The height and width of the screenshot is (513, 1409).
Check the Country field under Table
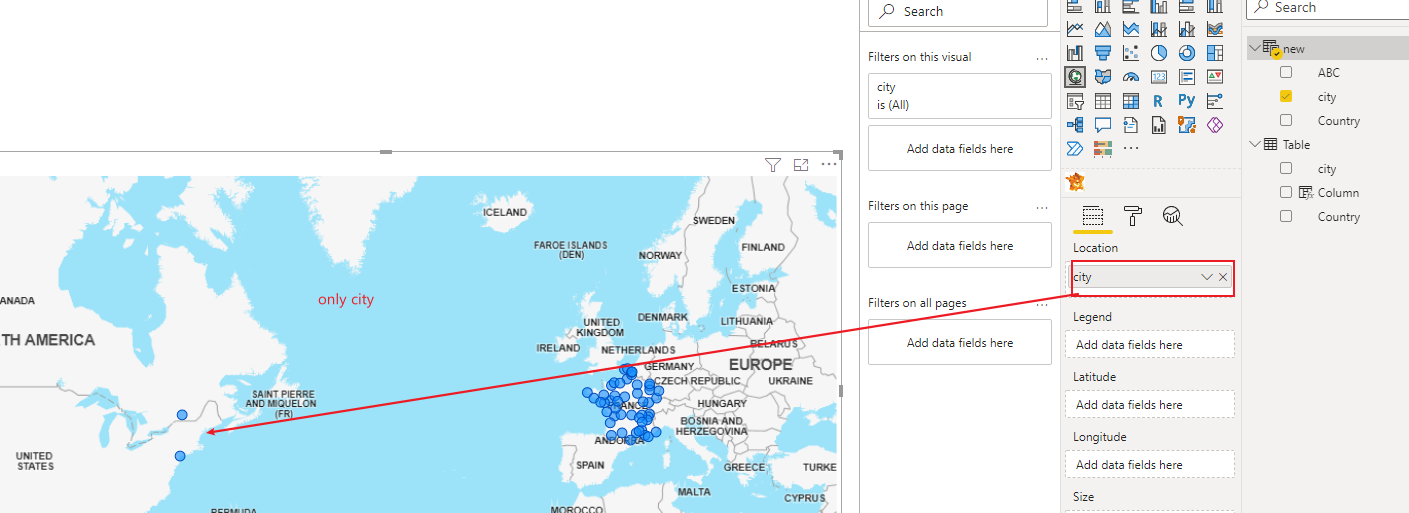click(1286, 216)
